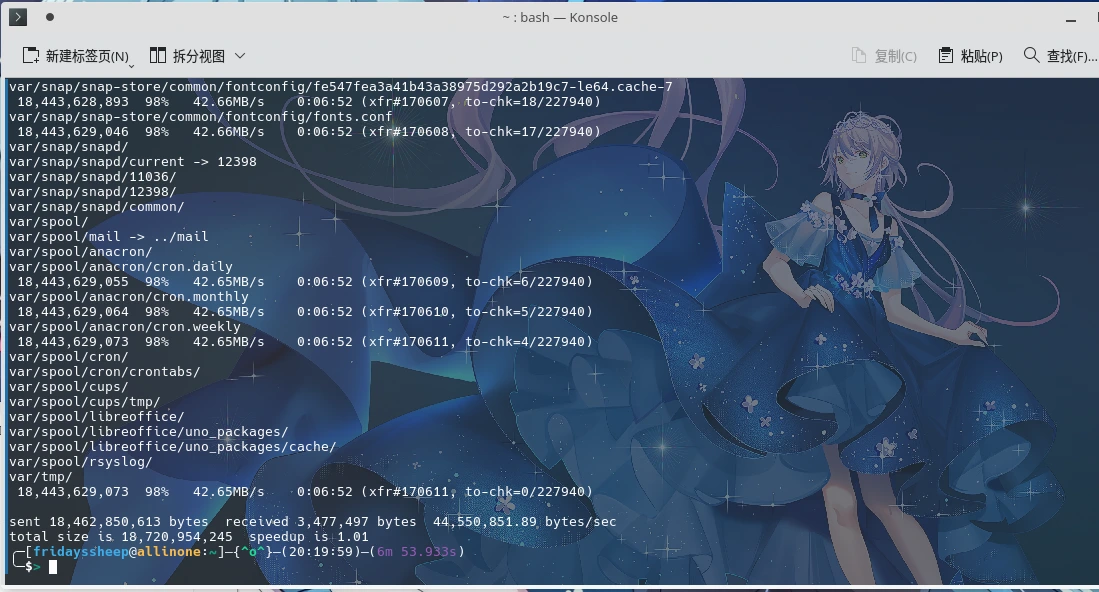The image size is (1099, 592).
Task: Click the shell prompt input area
Action: [60, 567]
